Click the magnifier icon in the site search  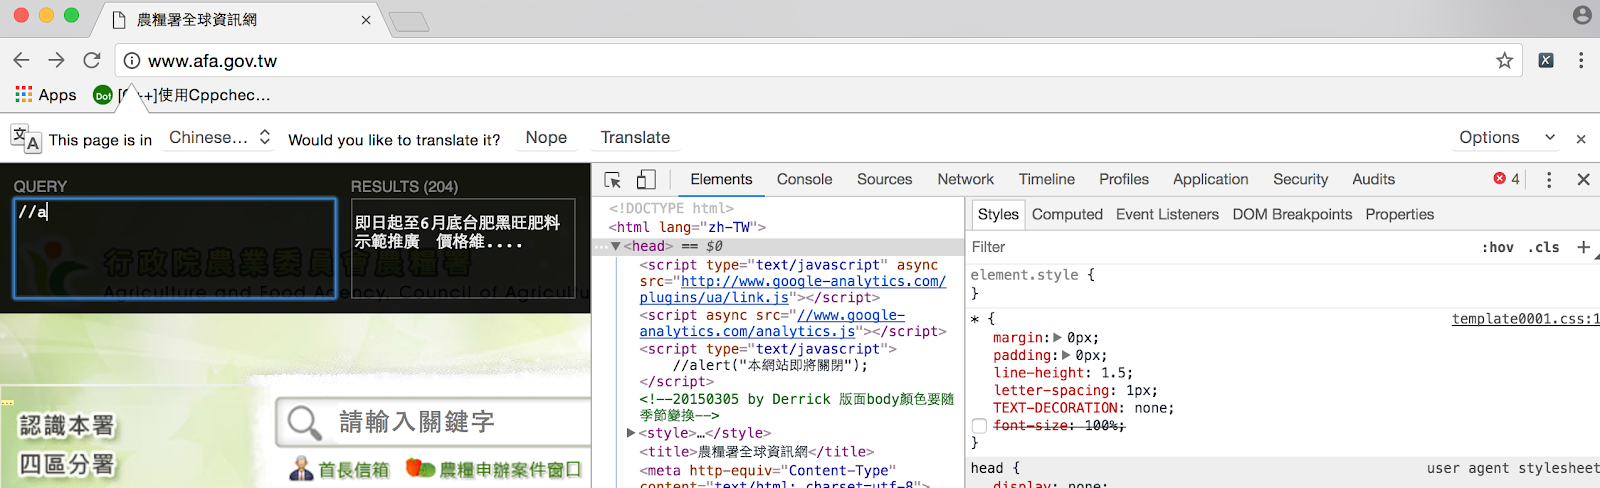[x=304, y=422]
